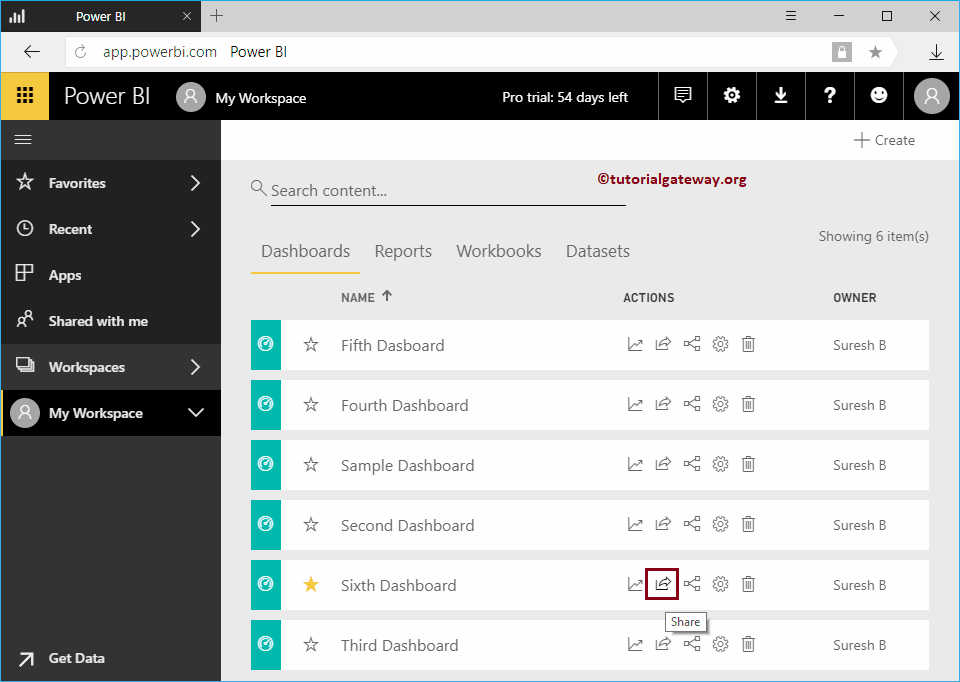Click the Create button
The image size is (960, 682).
point(884,140)
